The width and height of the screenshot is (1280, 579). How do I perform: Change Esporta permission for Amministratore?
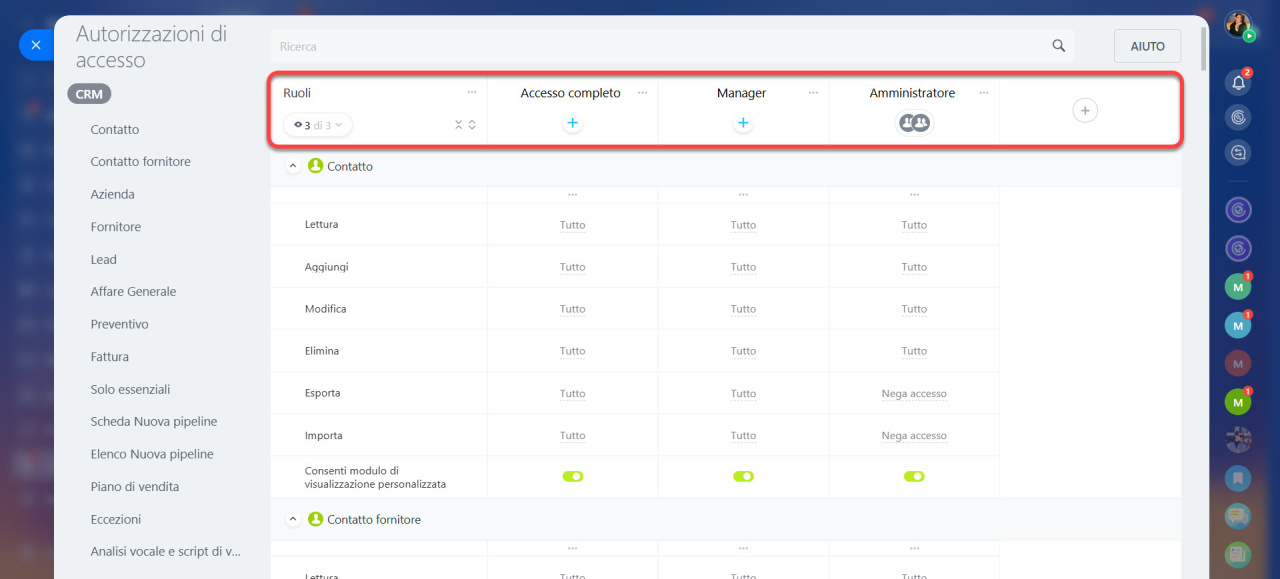(x=914, y=394)
